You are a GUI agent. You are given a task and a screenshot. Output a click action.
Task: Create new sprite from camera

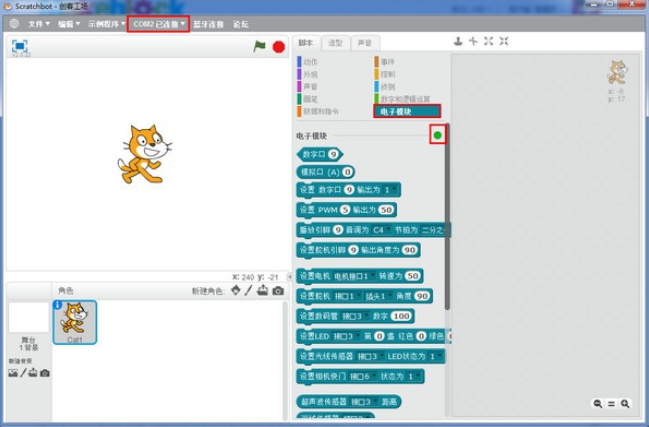click(278, 291)
